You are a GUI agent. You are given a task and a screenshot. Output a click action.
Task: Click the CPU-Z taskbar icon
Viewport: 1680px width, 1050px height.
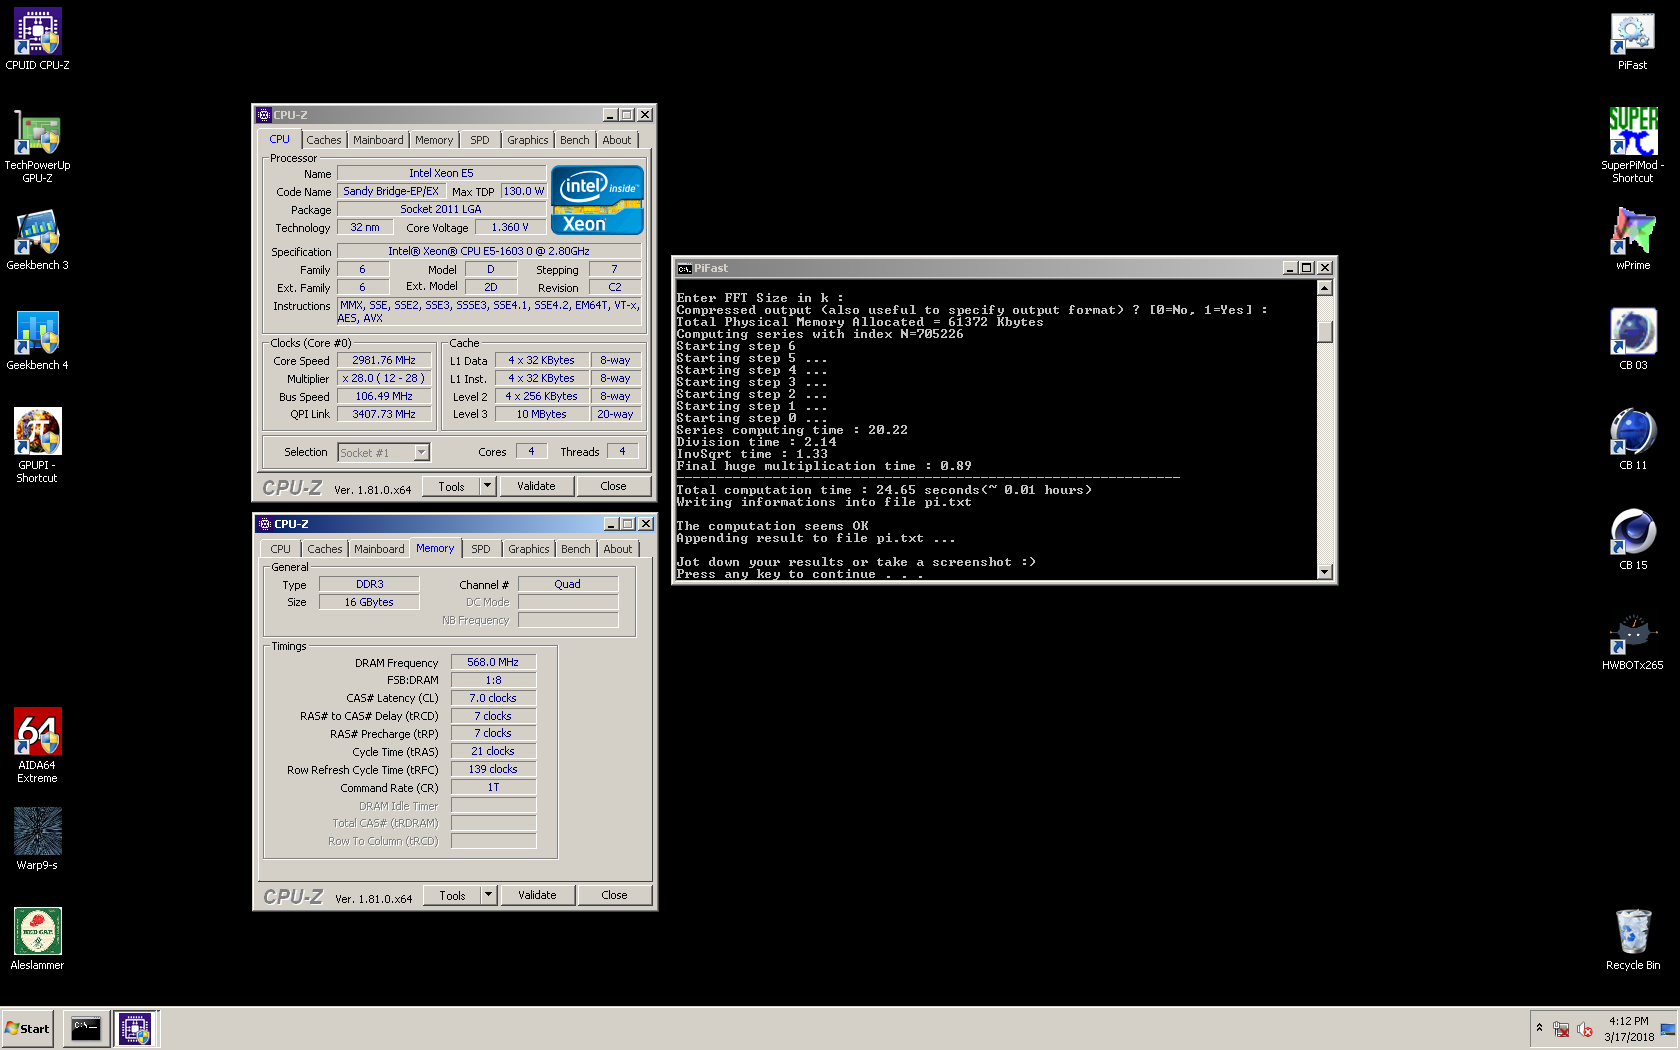[135, 1028]
